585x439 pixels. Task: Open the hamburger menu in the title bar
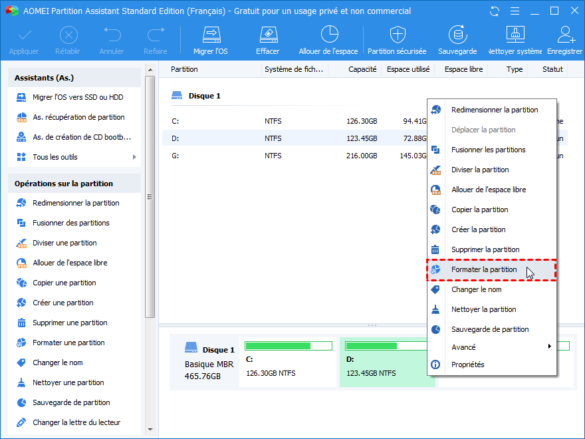514,11
